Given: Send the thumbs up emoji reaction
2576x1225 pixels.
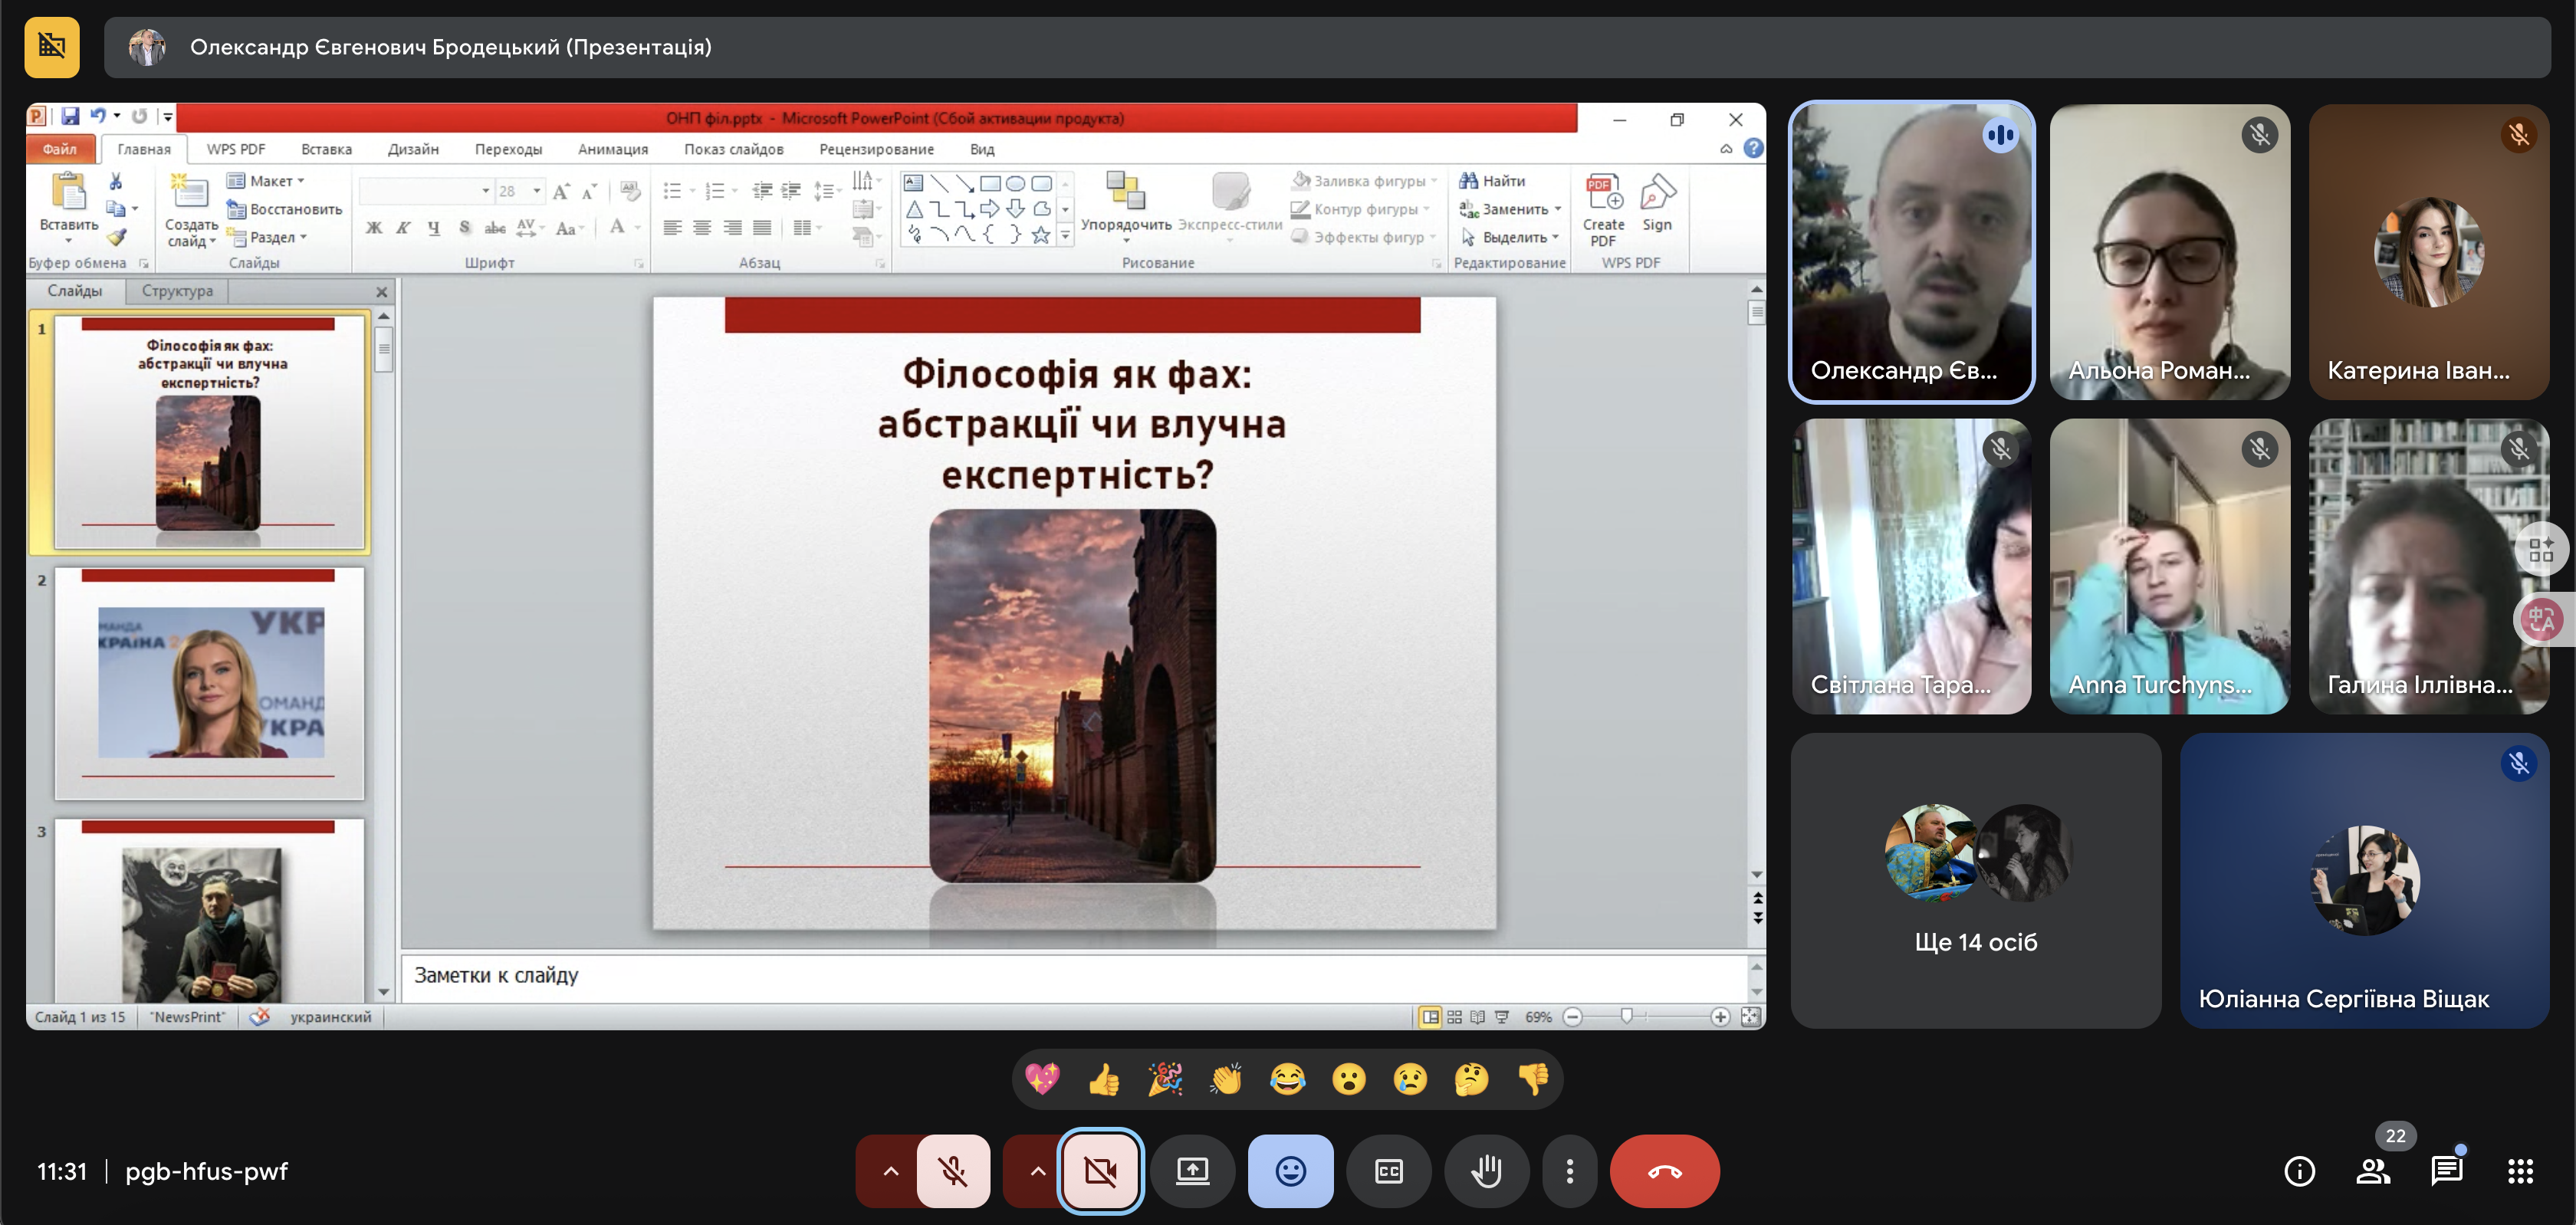Looking at the screenshot, I should point(1104,1080).
